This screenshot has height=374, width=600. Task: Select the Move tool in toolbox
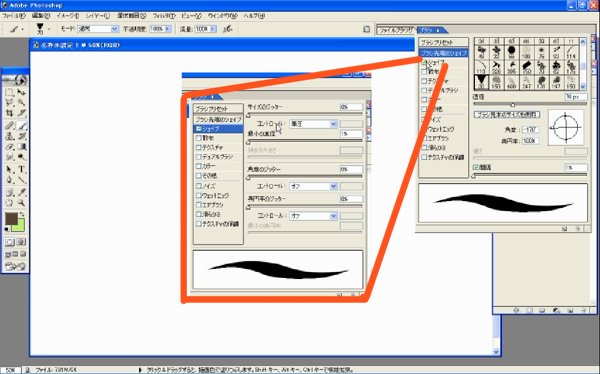(21, 93)
